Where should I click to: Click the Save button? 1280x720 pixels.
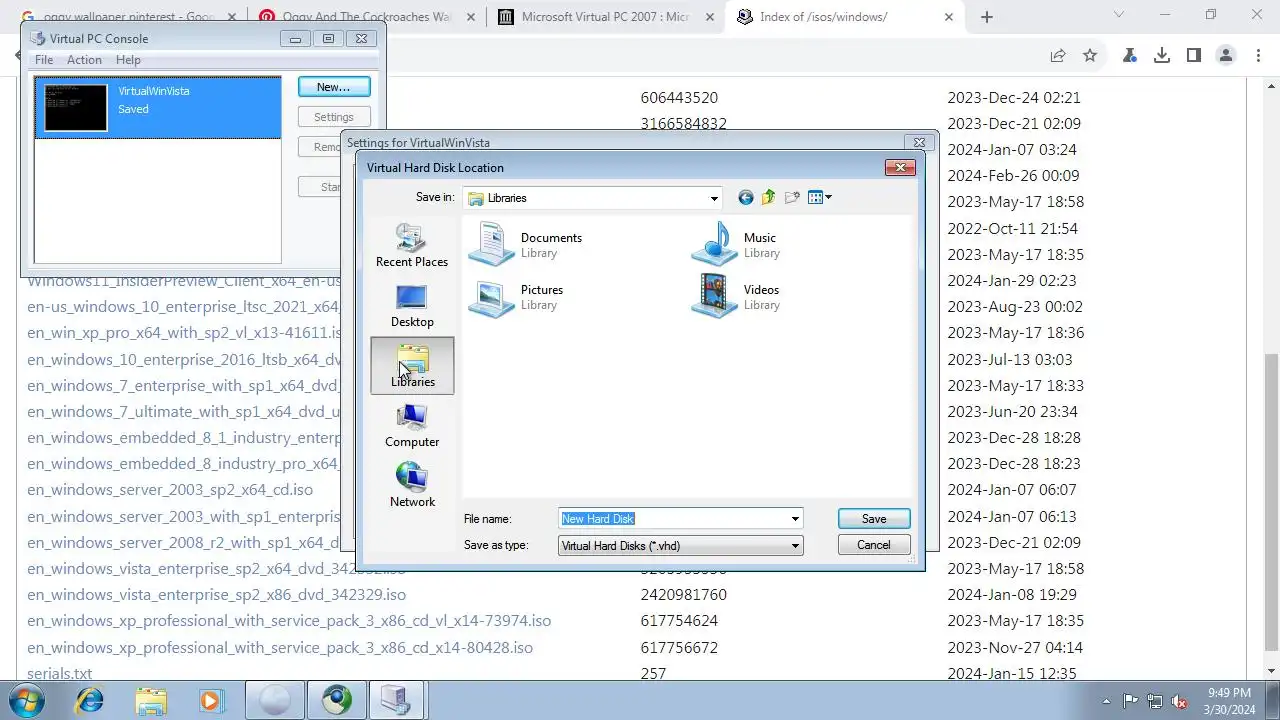pos(874,519)
